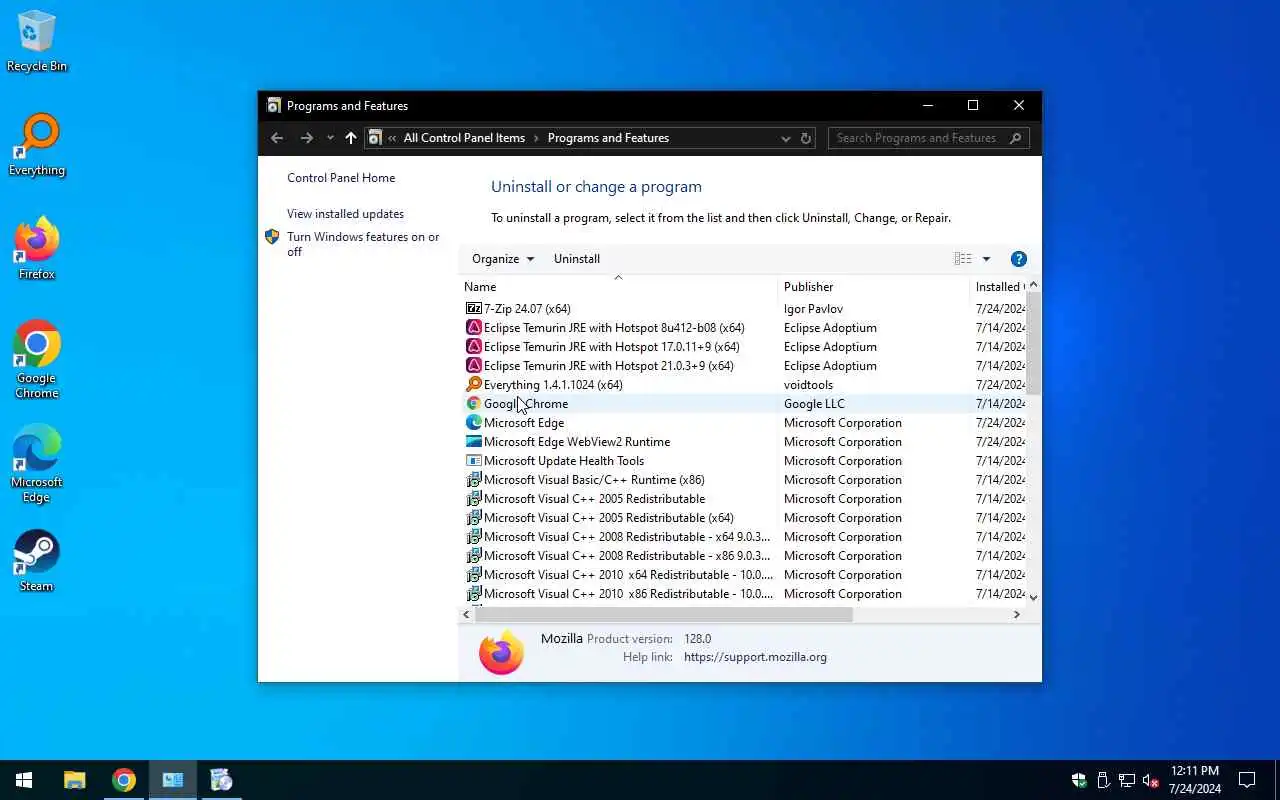This screenshot has width=1280, height=800.
Task: Click the Everything 1.4.1.1024 magnifier icon
Action: click(x=474, y=385)
